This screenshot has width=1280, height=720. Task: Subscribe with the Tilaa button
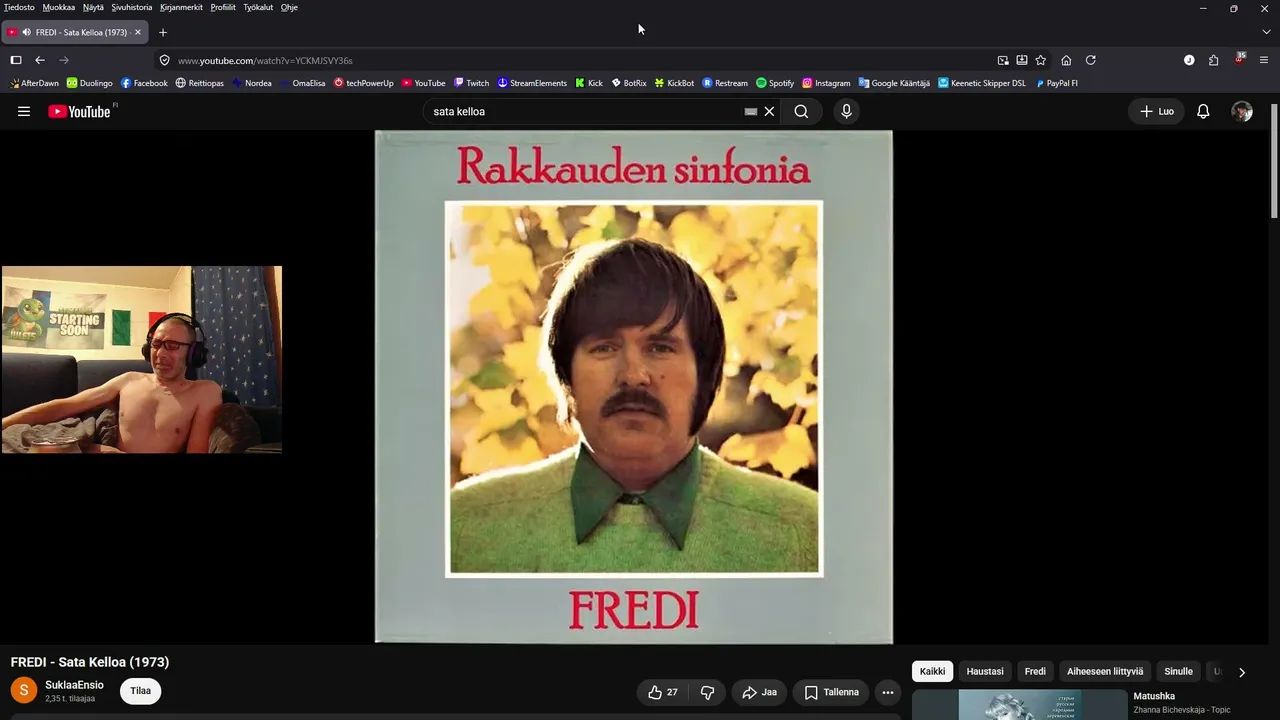click(x=141, y=691)
